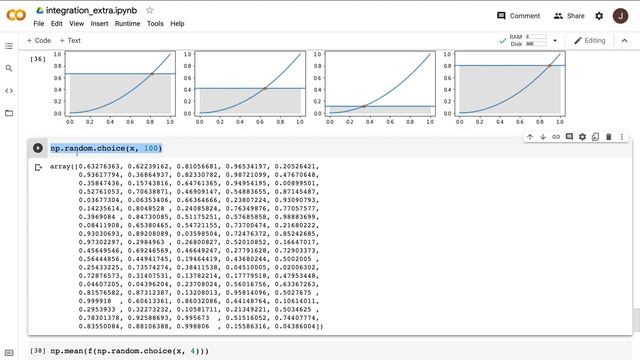This screenshot has width=640, height=360.
Task: Open the user account avatar
Action: (x=620, y=16)
